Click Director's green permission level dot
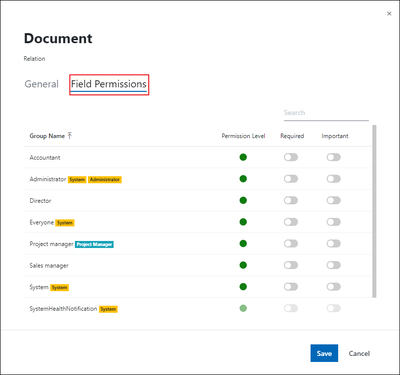The height and width of the screenshot is (375, 400). tap(243, 200)
